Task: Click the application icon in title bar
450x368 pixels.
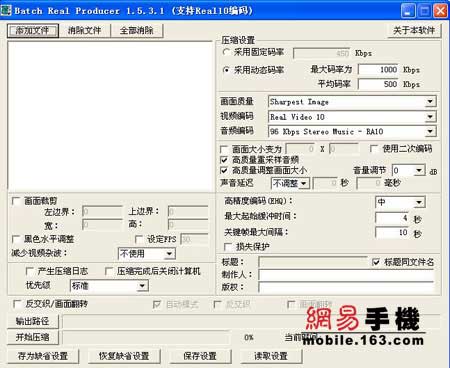Action: (x=6, y=10)
